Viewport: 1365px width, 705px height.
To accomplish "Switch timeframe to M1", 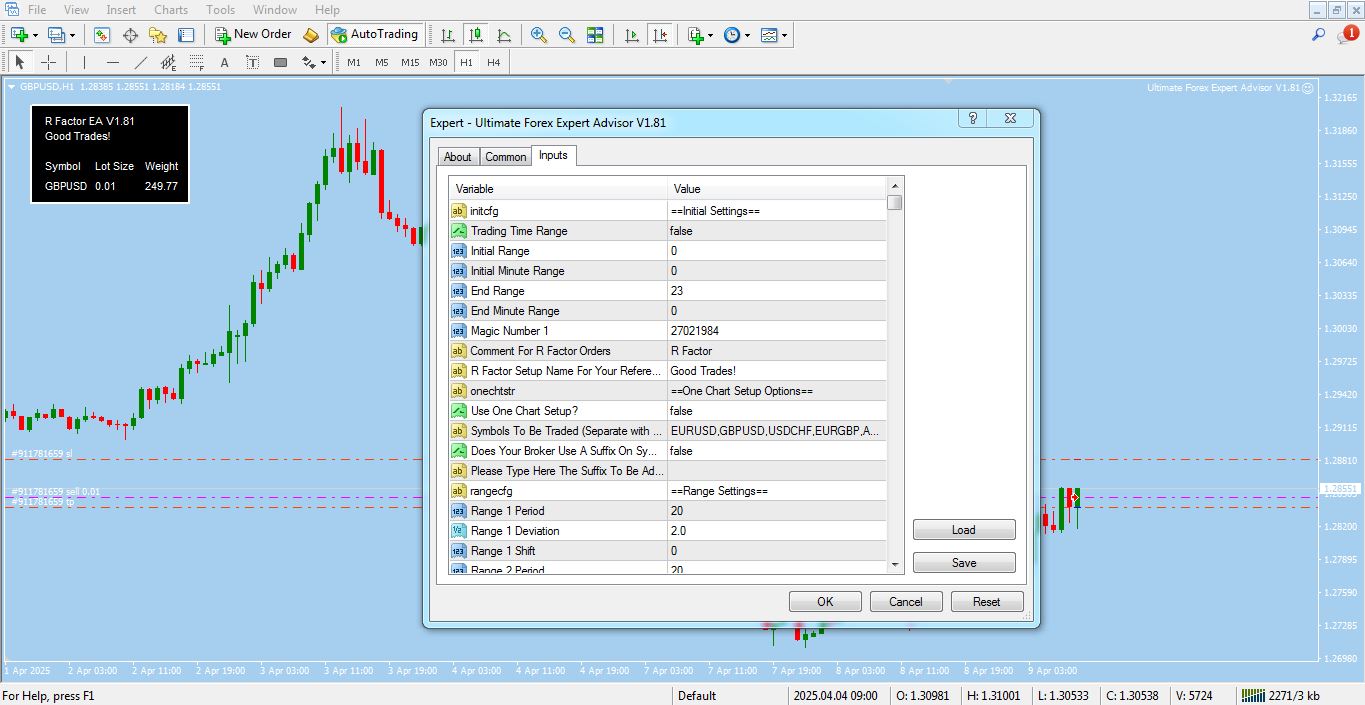I will [x=354, y=62].
